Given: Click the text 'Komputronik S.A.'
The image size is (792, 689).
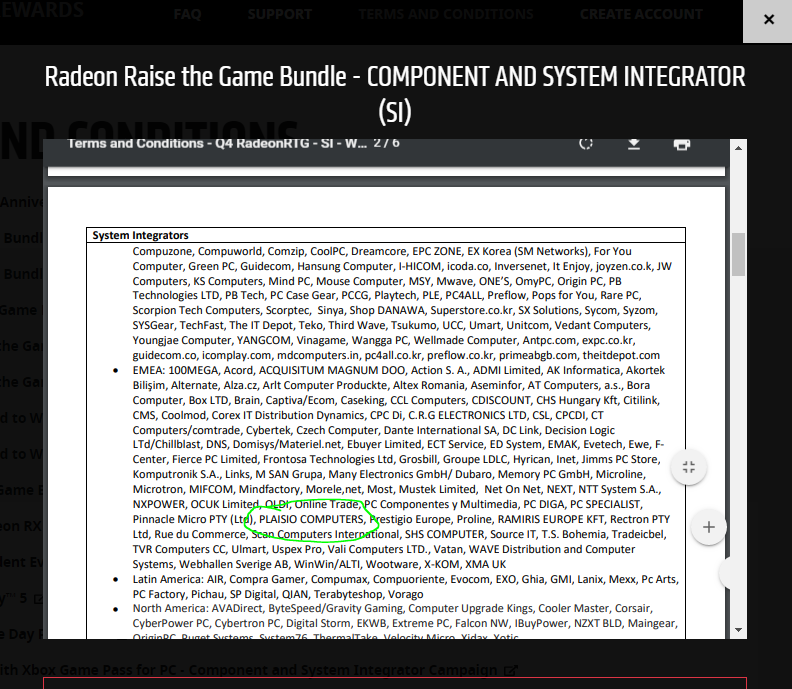Looking at the screenshot, I should (176, 474).
